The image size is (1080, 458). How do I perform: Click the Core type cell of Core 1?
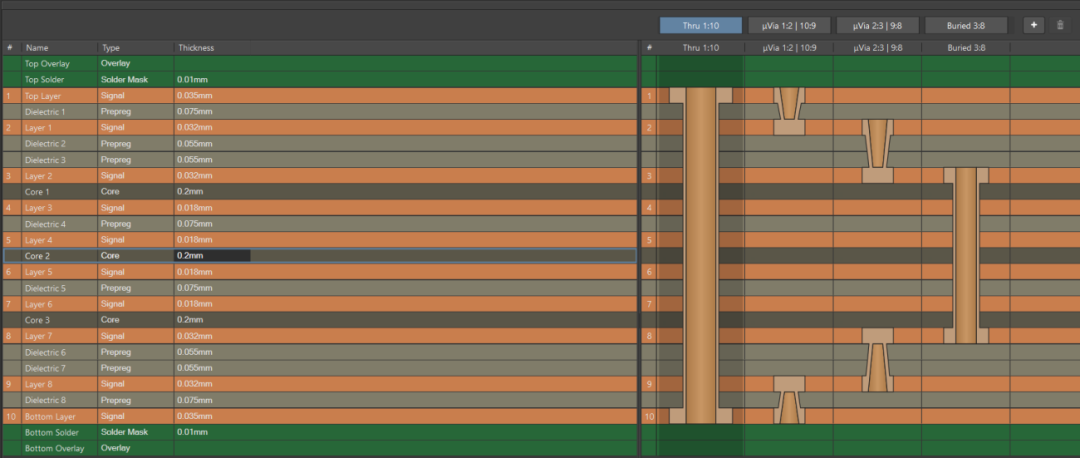click(x=110, y=191)
